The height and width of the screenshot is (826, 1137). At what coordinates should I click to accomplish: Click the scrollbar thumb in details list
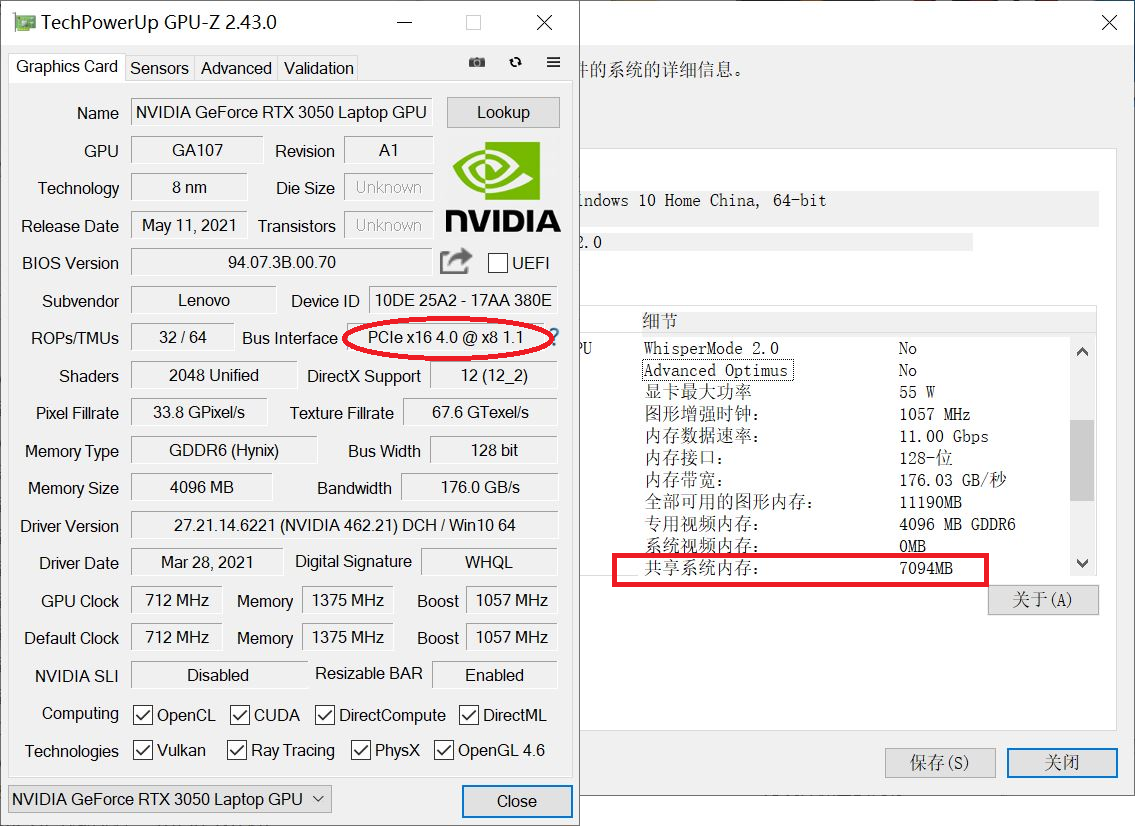pyautogui.click(x=1082, y=460)
